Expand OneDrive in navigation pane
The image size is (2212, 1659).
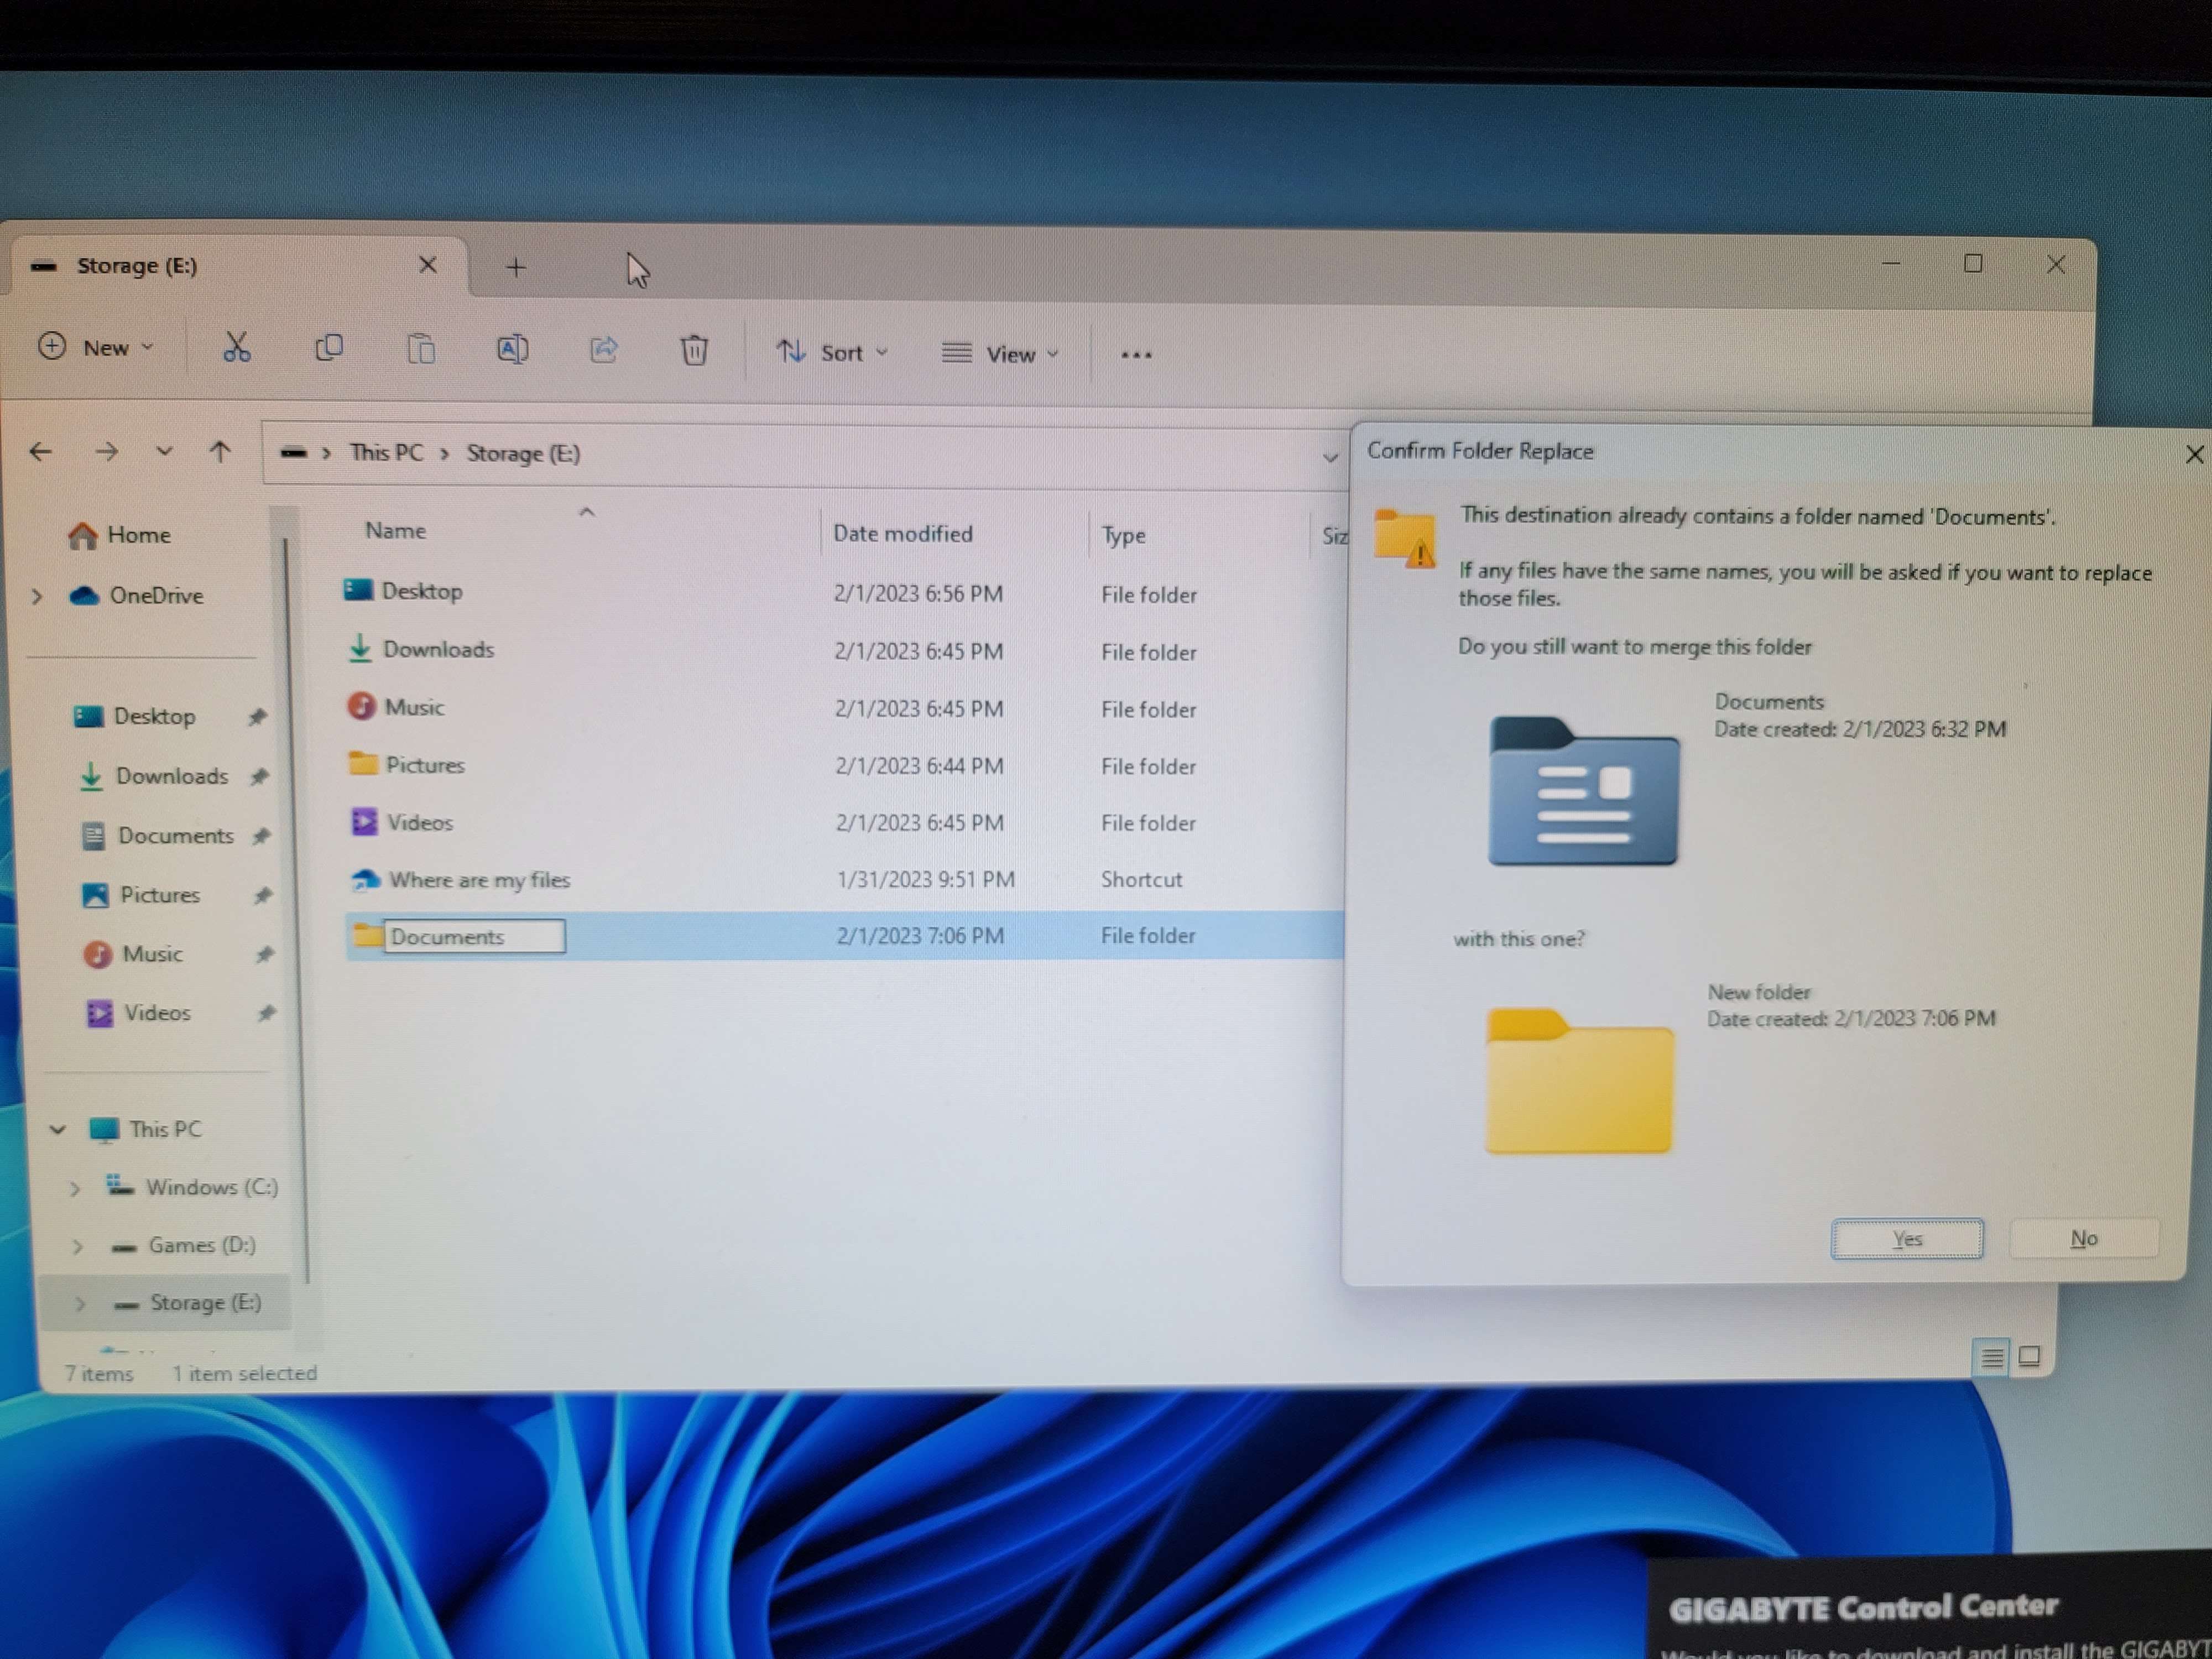[38, 596]
